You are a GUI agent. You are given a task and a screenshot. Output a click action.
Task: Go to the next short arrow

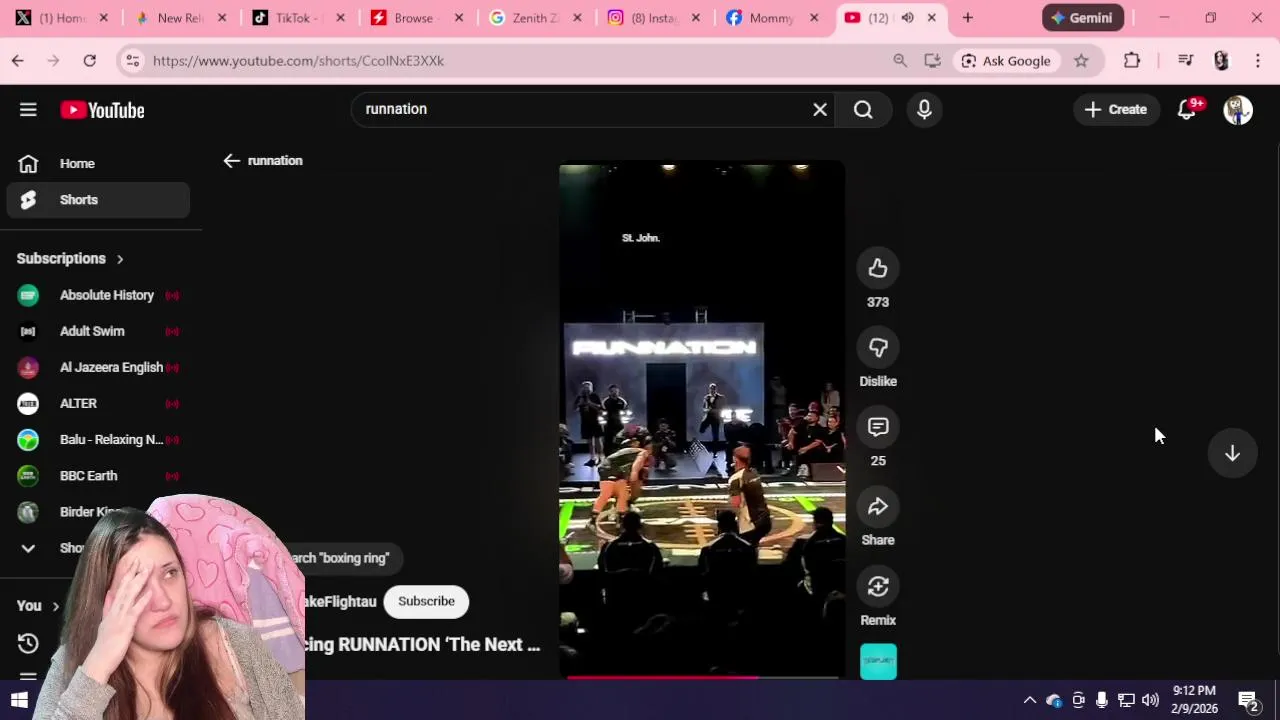(1232, 453)
